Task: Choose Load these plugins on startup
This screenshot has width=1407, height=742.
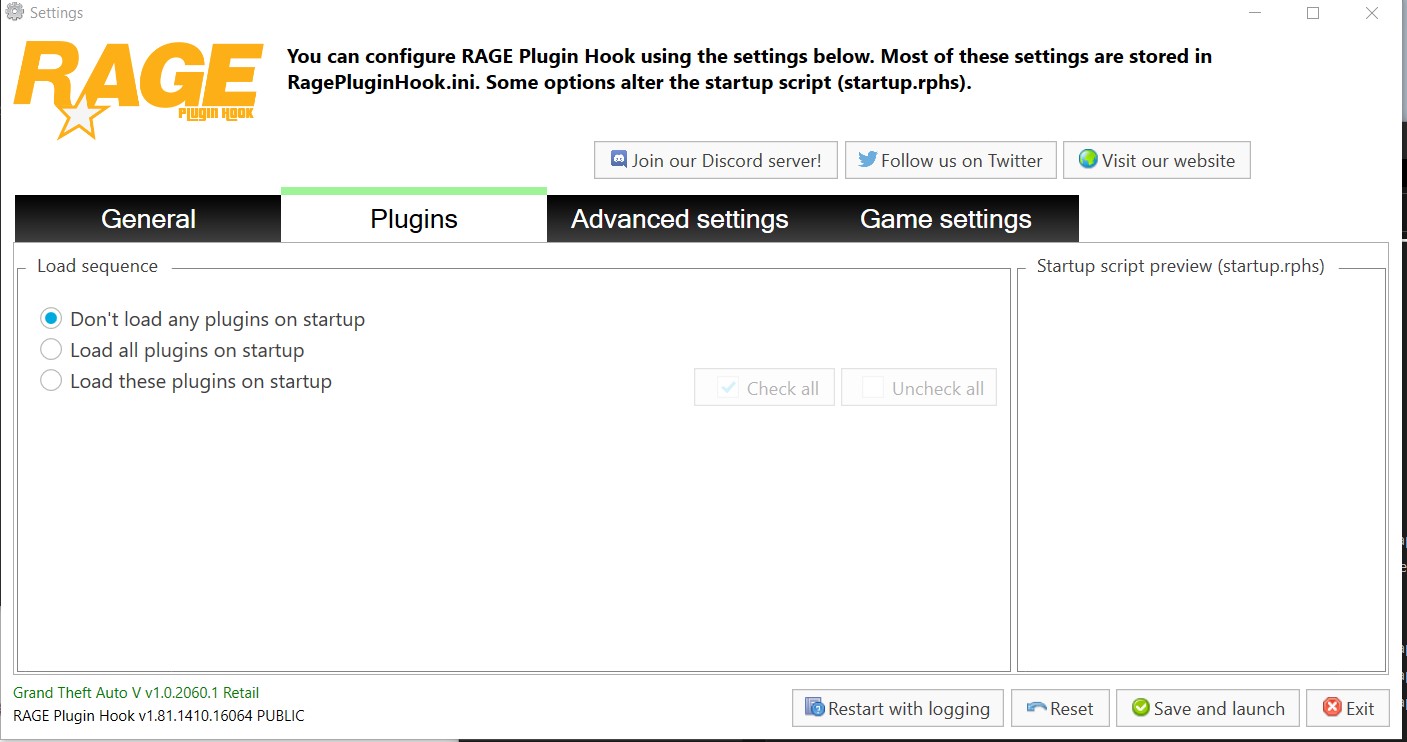Action: tap(51, 381)
